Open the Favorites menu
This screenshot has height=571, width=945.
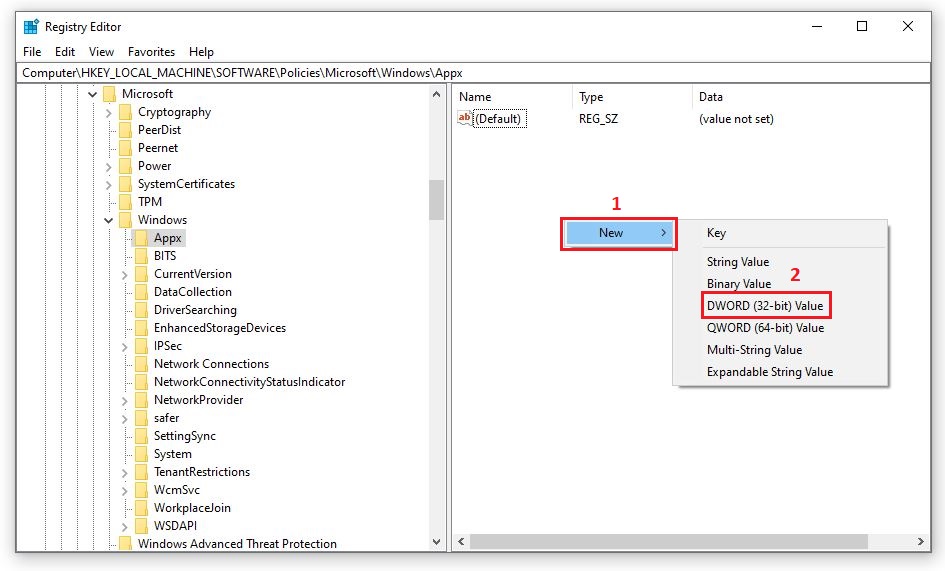tap(151, 52)
